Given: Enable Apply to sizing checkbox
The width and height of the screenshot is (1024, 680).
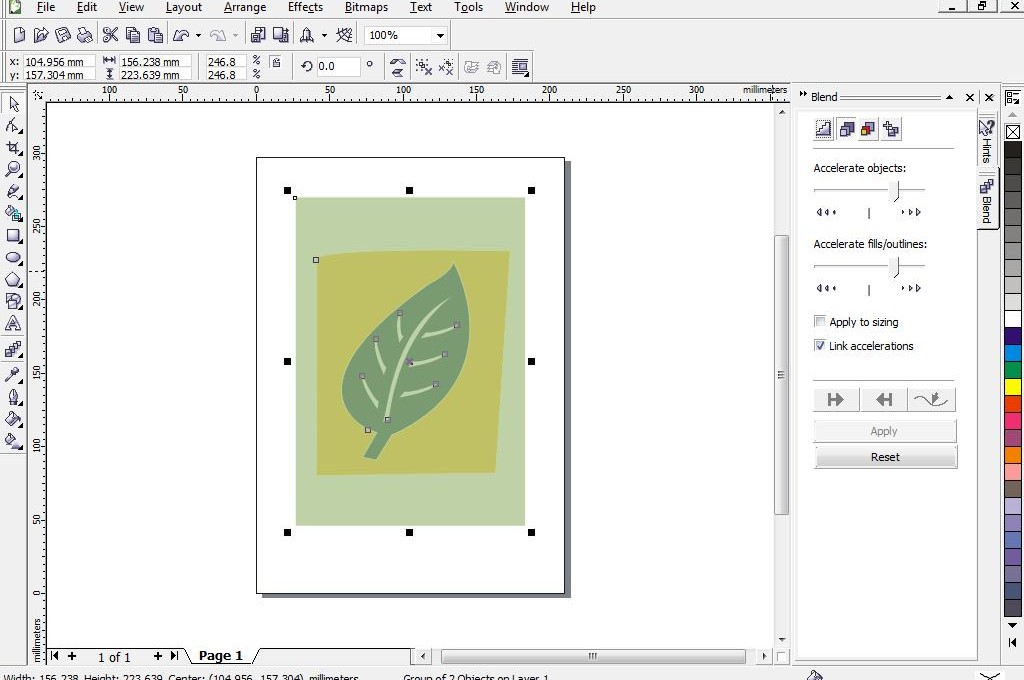Looking at the screenshot, I should click(x=820, y=322).
